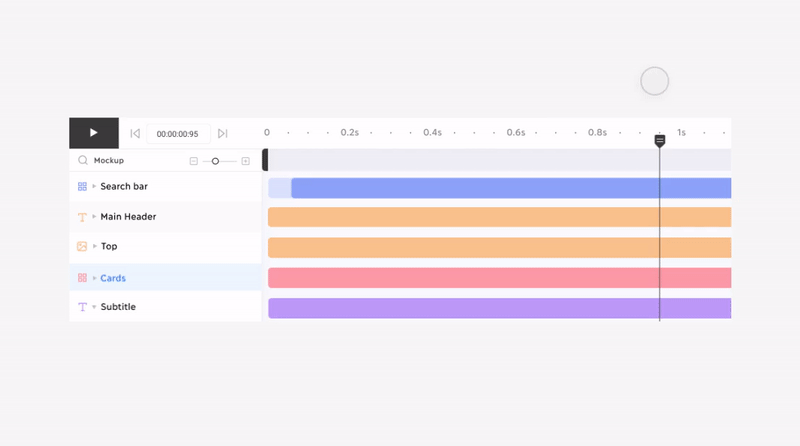Click the 0.4s mark on ruler
The height and width of the screenshot is (446, 800).
coord(433,133)
